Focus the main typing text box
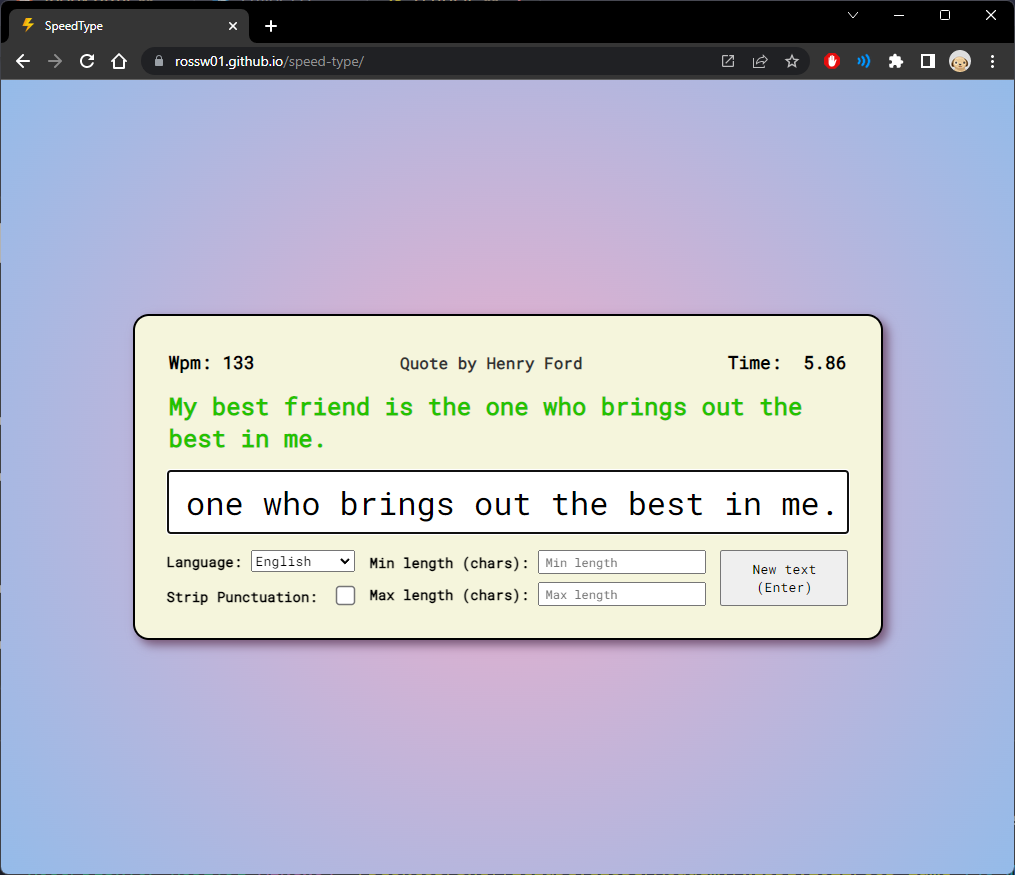 pos(508,503)
